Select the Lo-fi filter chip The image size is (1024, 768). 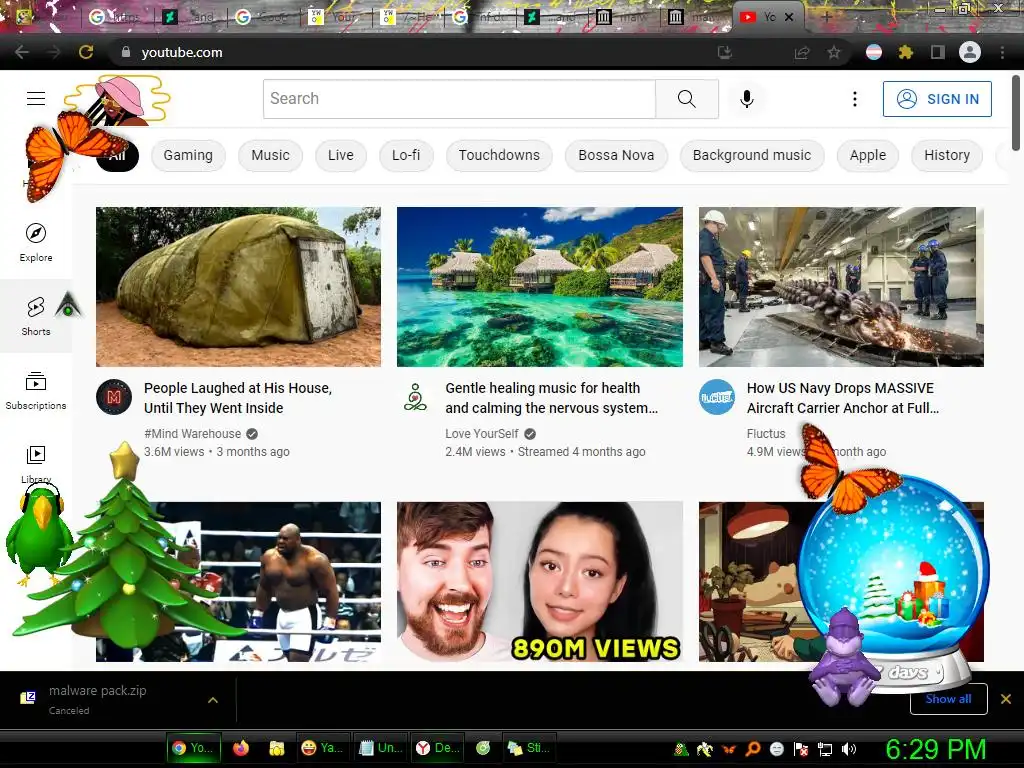(x=406, y=155)
